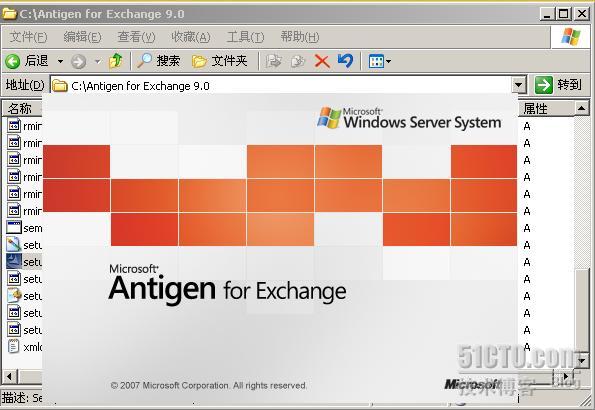Click vertical scrollbar up arrow
The width and height of the screenshot is (595, 410).
tap(582, 109)
